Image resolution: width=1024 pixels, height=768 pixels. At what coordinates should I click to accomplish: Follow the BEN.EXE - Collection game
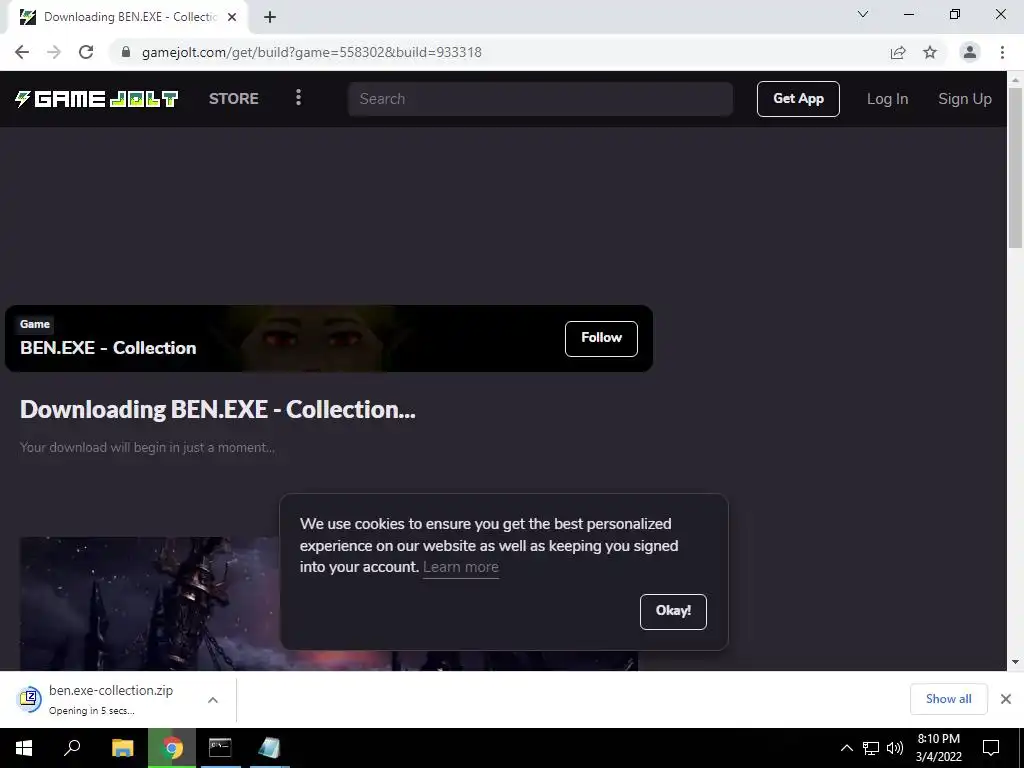[601, 338]
